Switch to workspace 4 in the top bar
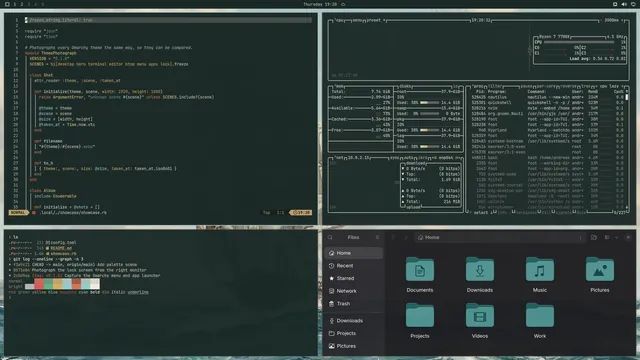 tap(36, 4)
